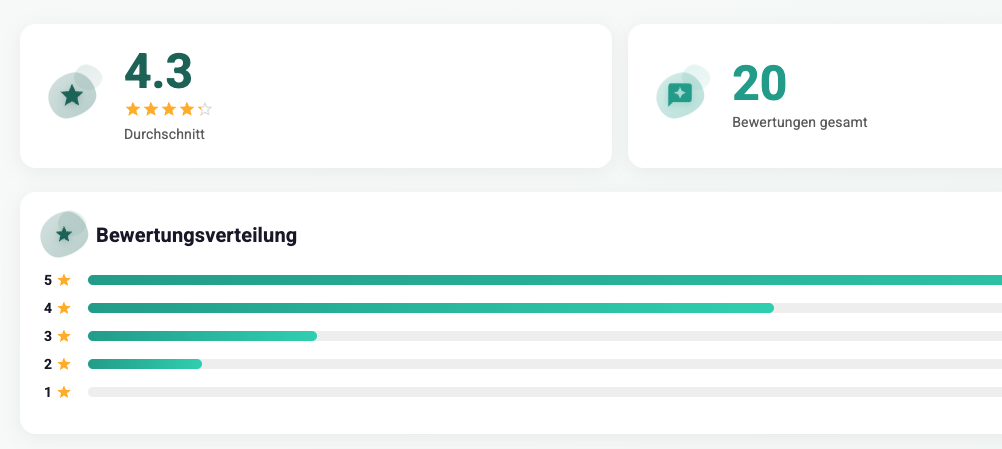Click the Durchschnitt label
This screenshot has height=449, width=1002.
(x=164, y=134)
